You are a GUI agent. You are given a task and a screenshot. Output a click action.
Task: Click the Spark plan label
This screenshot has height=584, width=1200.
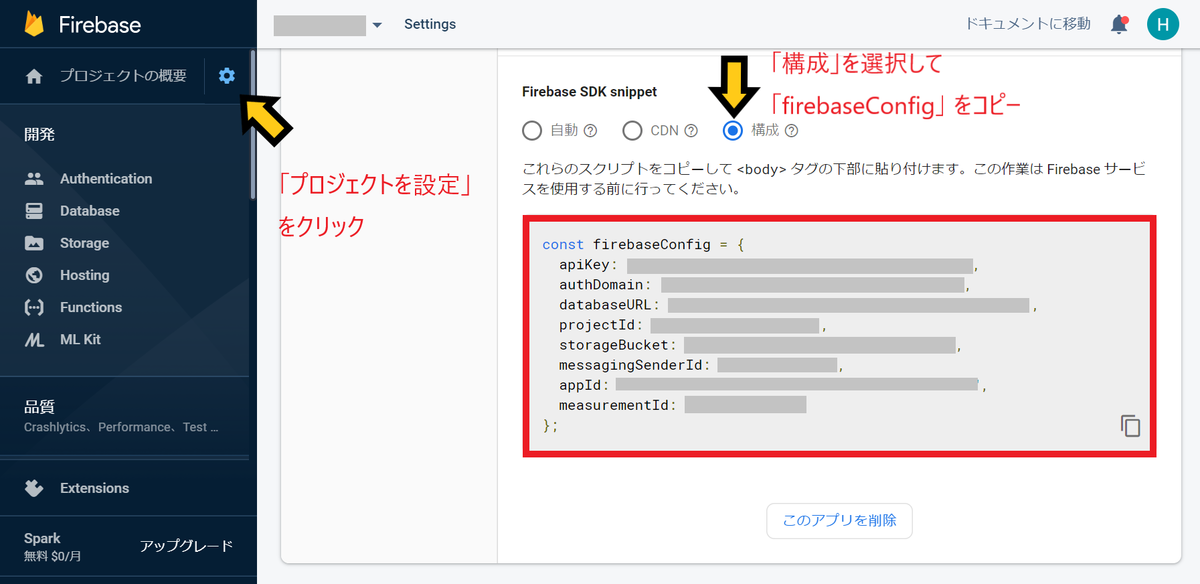click(42, 538)
